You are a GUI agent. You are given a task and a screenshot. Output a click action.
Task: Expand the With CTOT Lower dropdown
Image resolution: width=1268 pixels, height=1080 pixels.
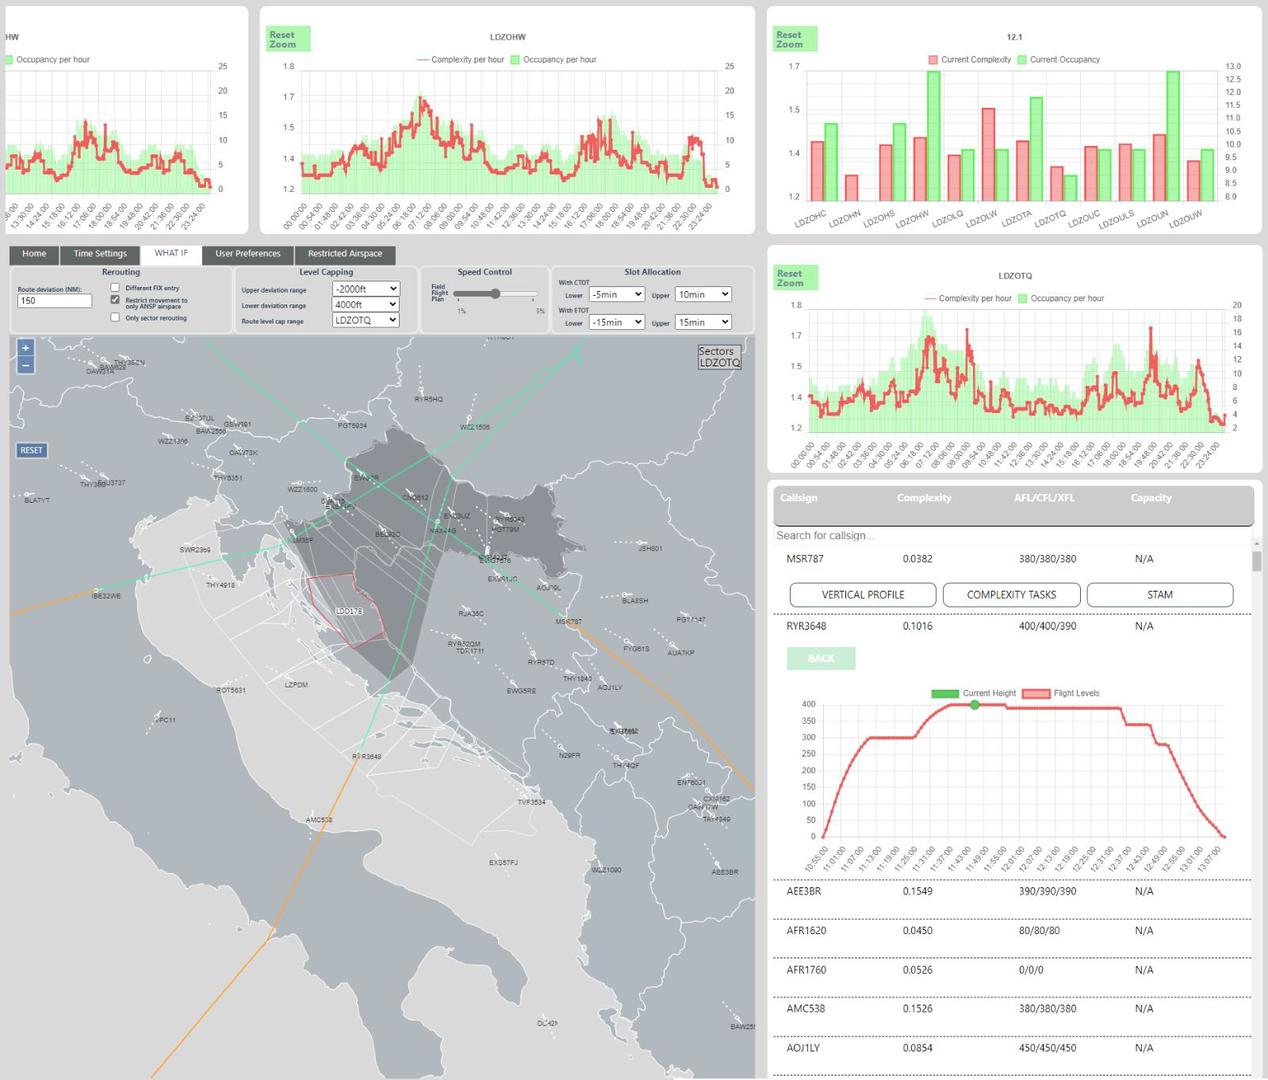(x=616, y=295)
